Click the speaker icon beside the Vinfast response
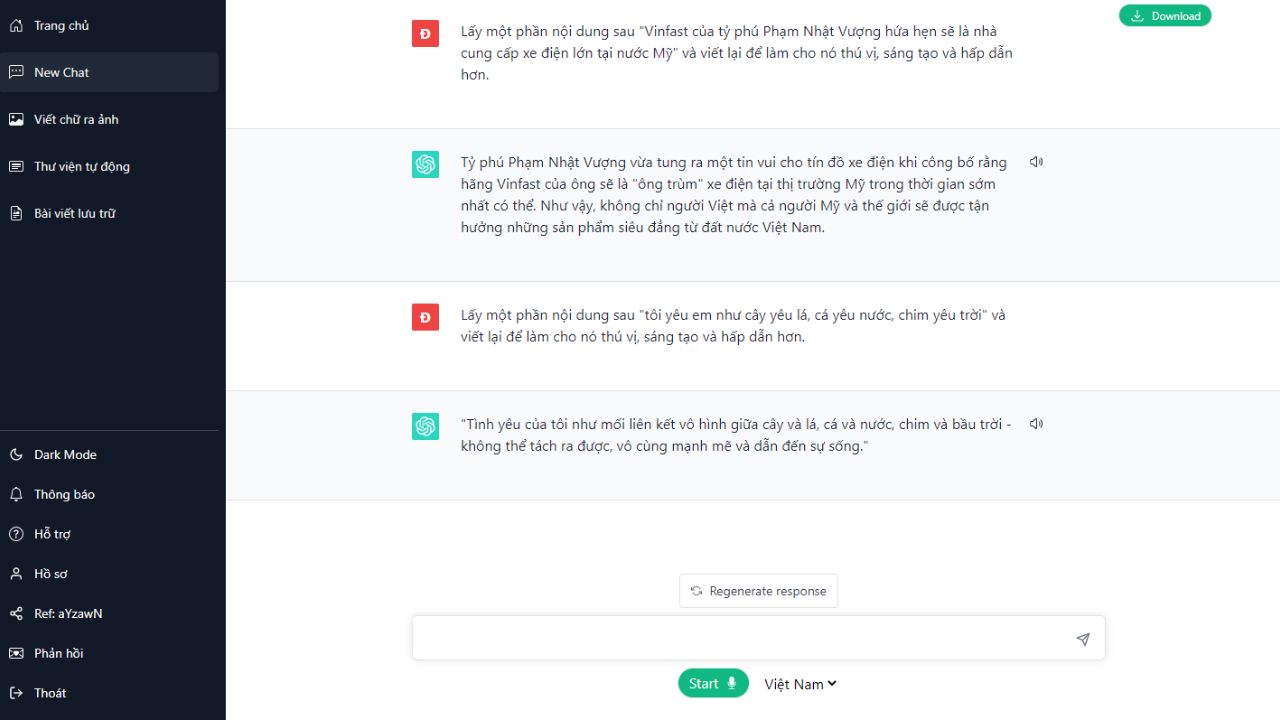The image size is (1280, 720). point(1036,162)
